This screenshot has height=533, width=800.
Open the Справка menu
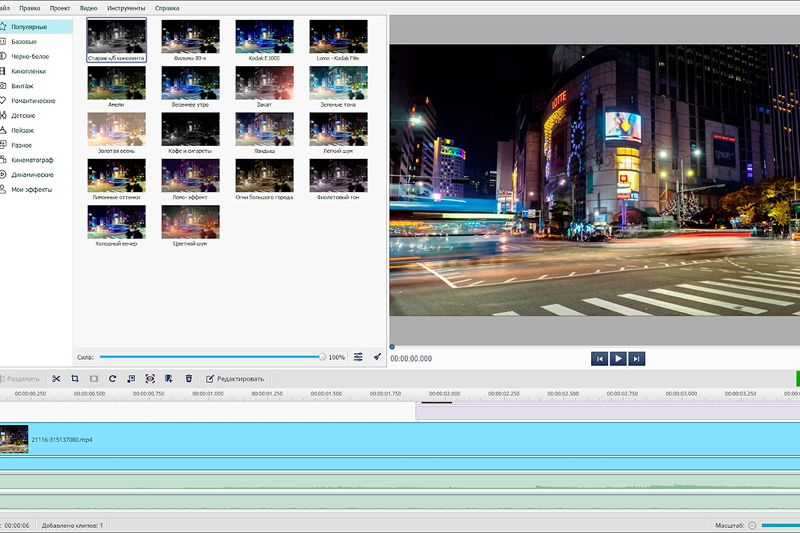click(x=167, y=8)
